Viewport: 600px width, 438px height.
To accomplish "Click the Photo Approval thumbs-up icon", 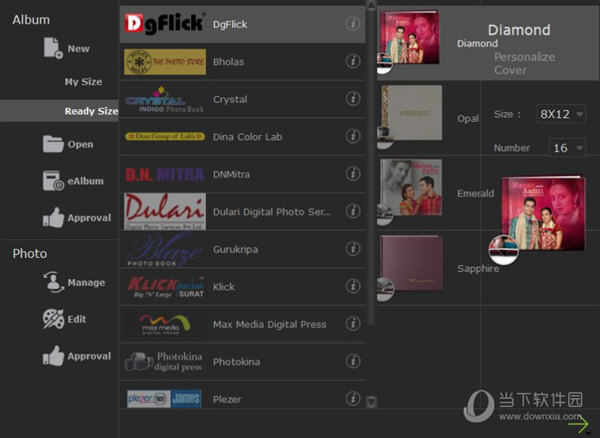I will (53, 356).
